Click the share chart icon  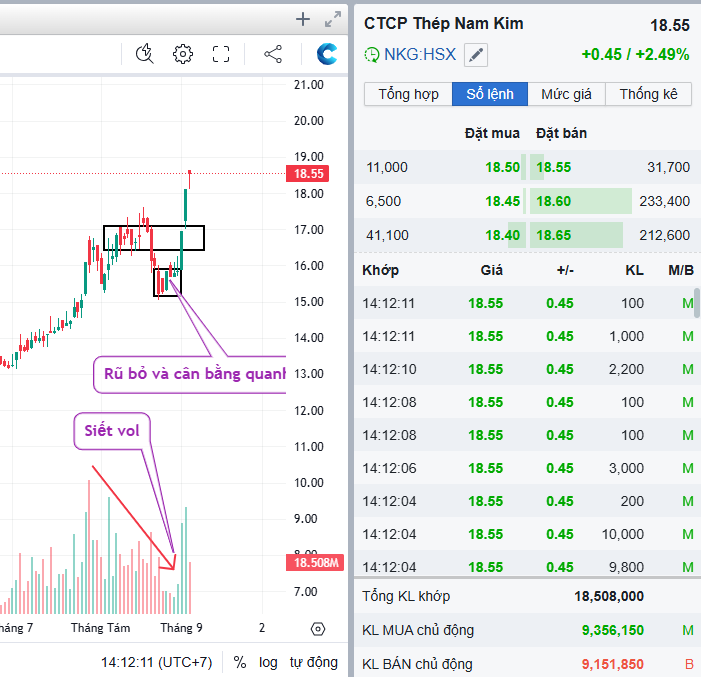(273, 54)
